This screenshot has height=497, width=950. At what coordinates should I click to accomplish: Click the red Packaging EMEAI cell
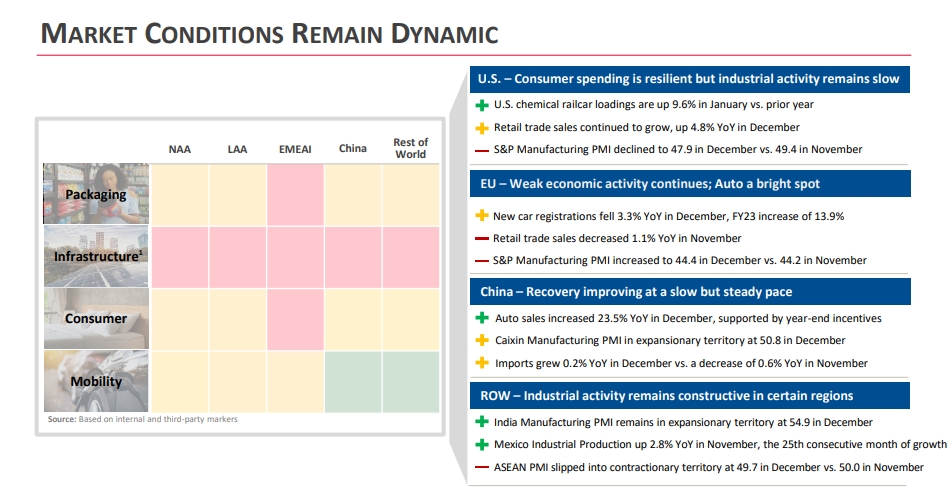(x=295, y=195)
